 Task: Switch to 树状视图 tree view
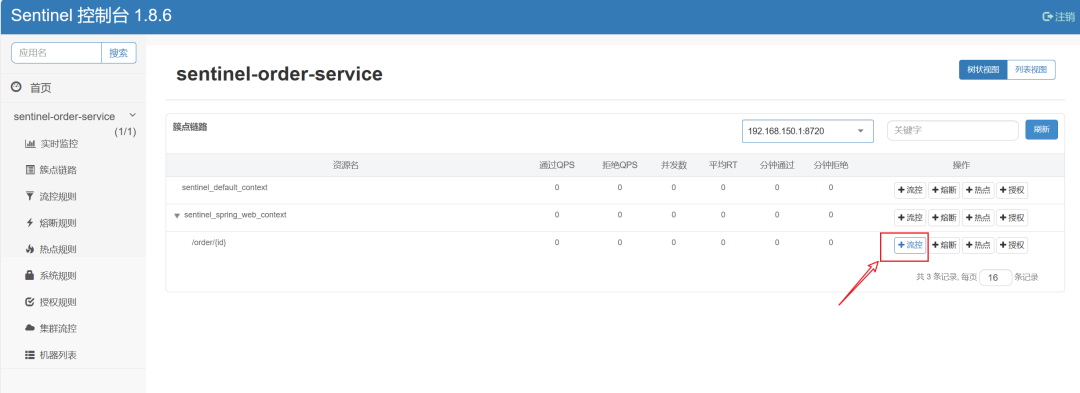click(x=983, y=70)
